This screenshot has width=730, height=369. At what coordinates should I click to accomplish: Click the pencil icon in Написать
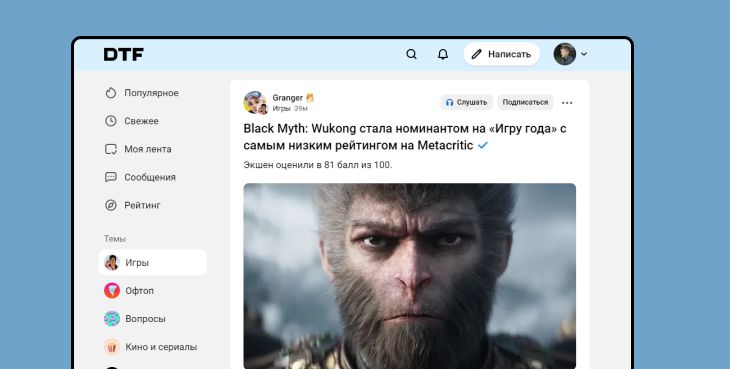tap(476, 54)
